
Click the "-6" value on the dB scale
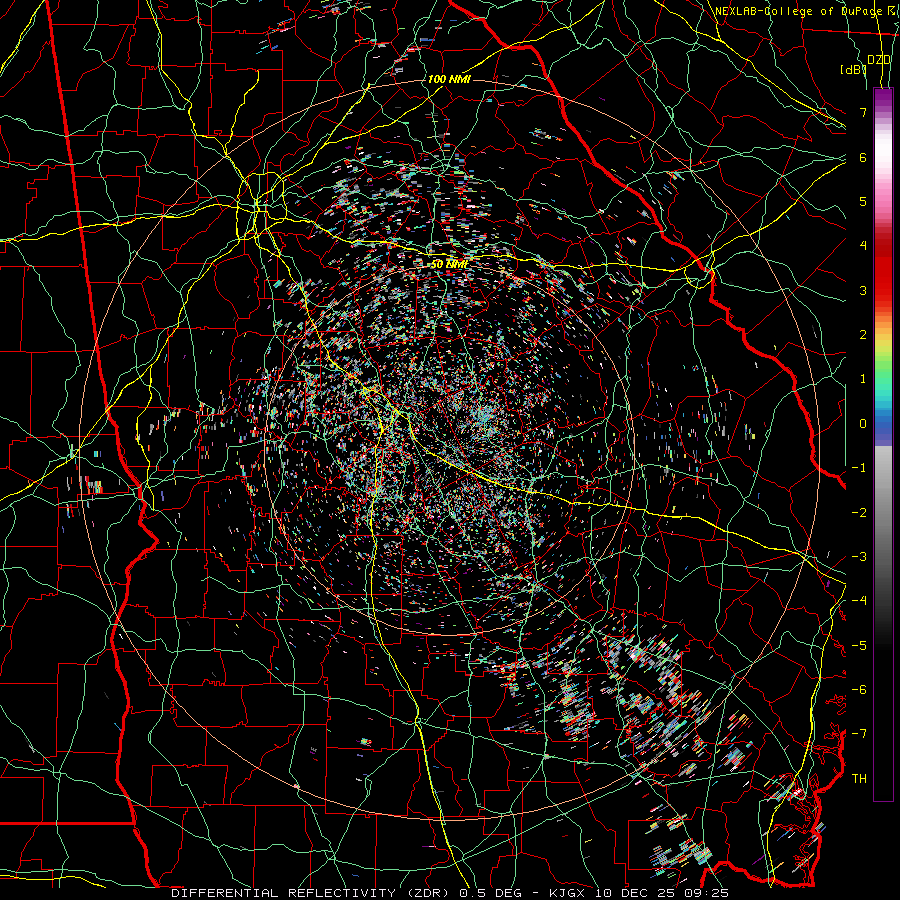point(859,690)
